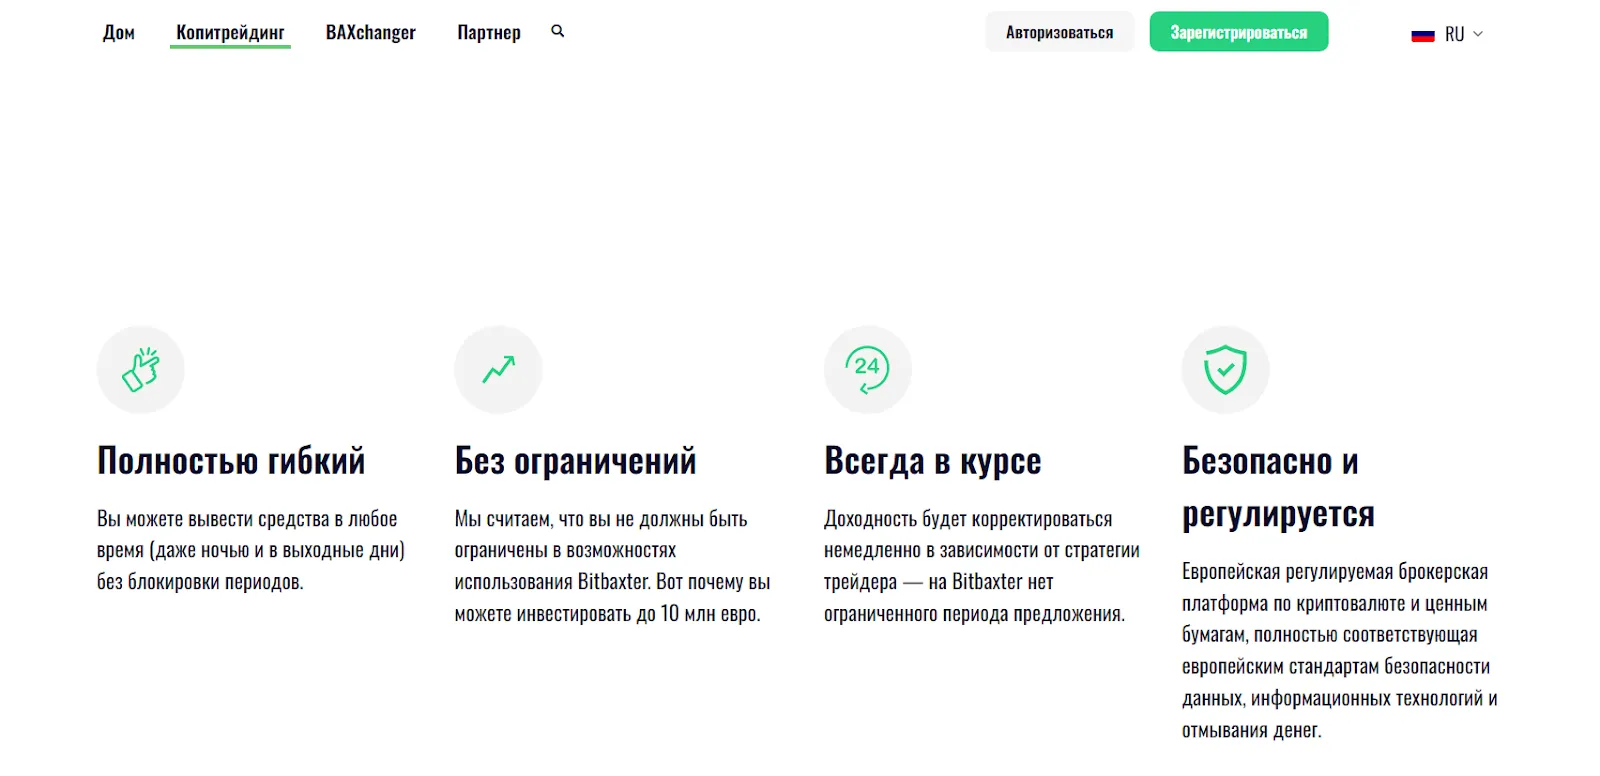Click the green Зарегистрироваться button
1600x776 pixels.
pyautogui.click(x=1238, y=32)
